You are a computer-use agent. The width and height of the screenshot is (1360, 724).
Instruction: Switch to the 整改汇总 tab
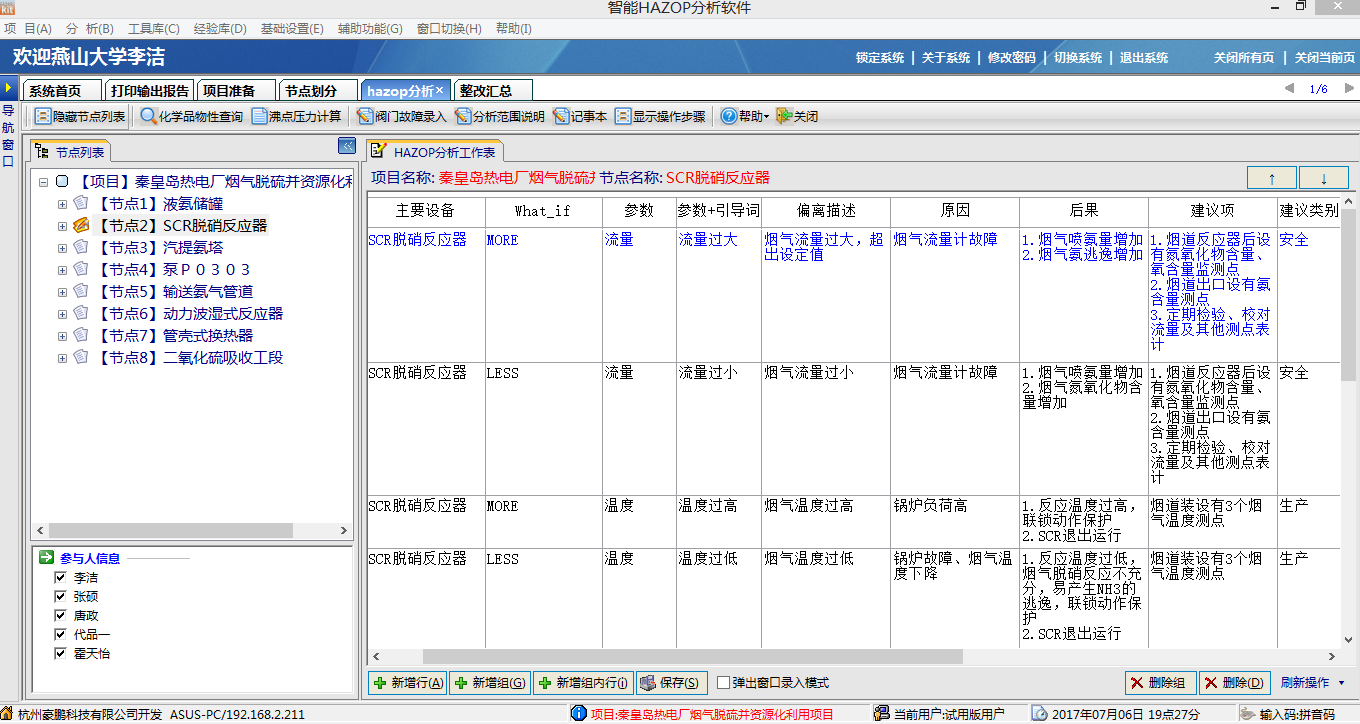point(493,90)
